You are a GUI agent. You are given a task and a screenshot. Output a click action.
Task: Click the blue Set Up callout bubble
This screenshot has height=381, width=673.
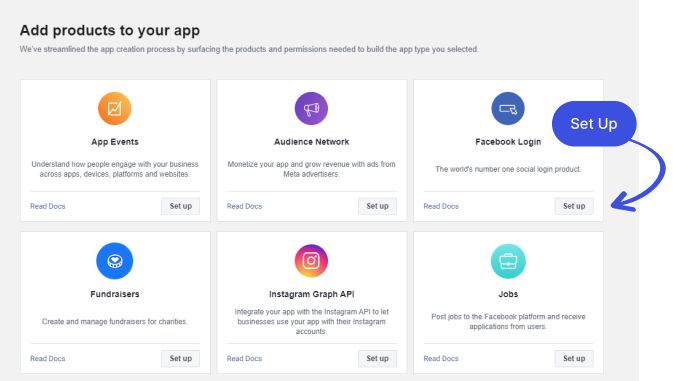click(x=594, y=124)
